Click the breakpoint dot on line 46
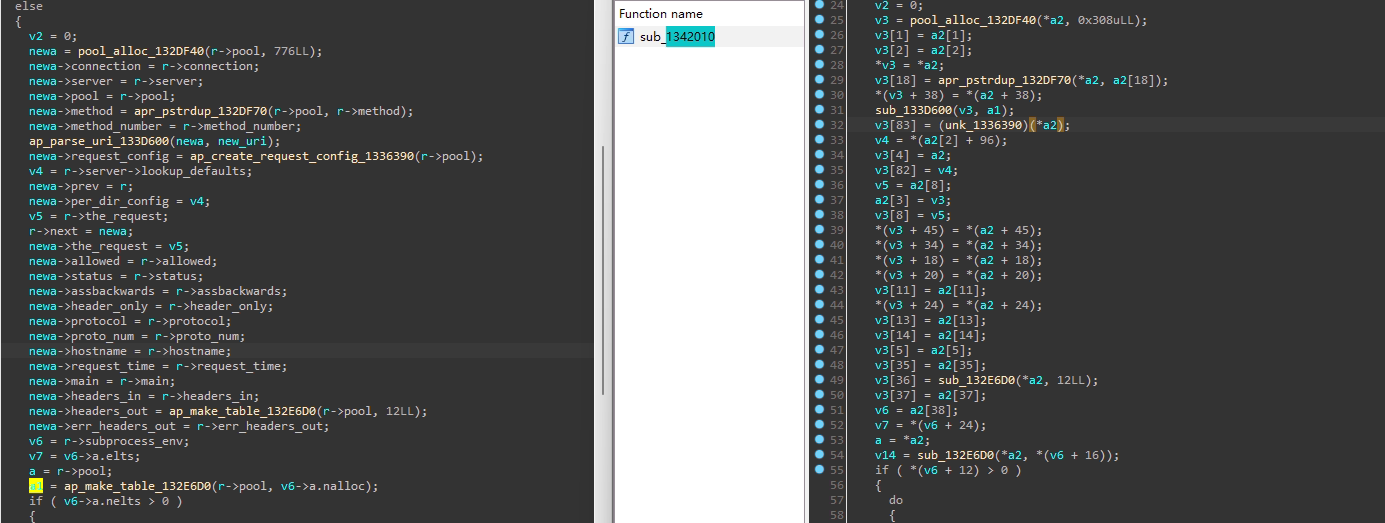 [819, 335]
